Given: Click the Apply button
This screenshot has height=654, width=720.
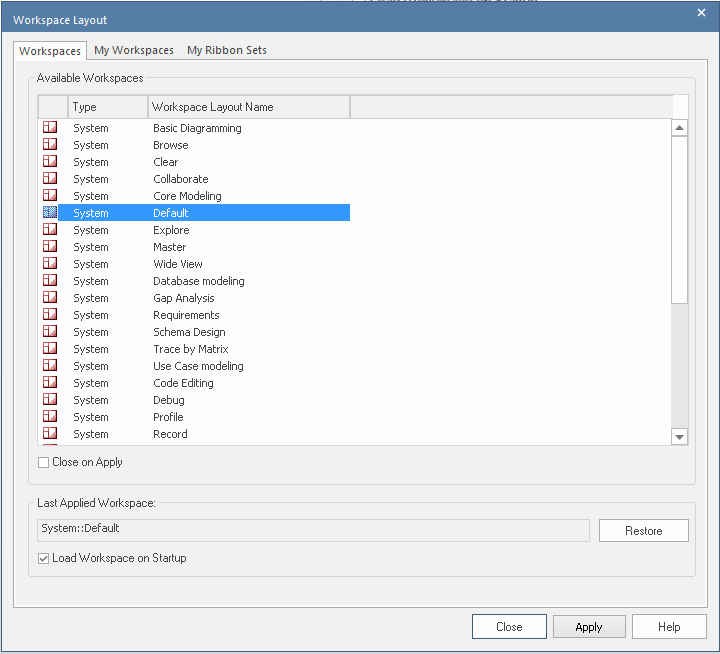Looking at the screenshot, I should point(589,627).
